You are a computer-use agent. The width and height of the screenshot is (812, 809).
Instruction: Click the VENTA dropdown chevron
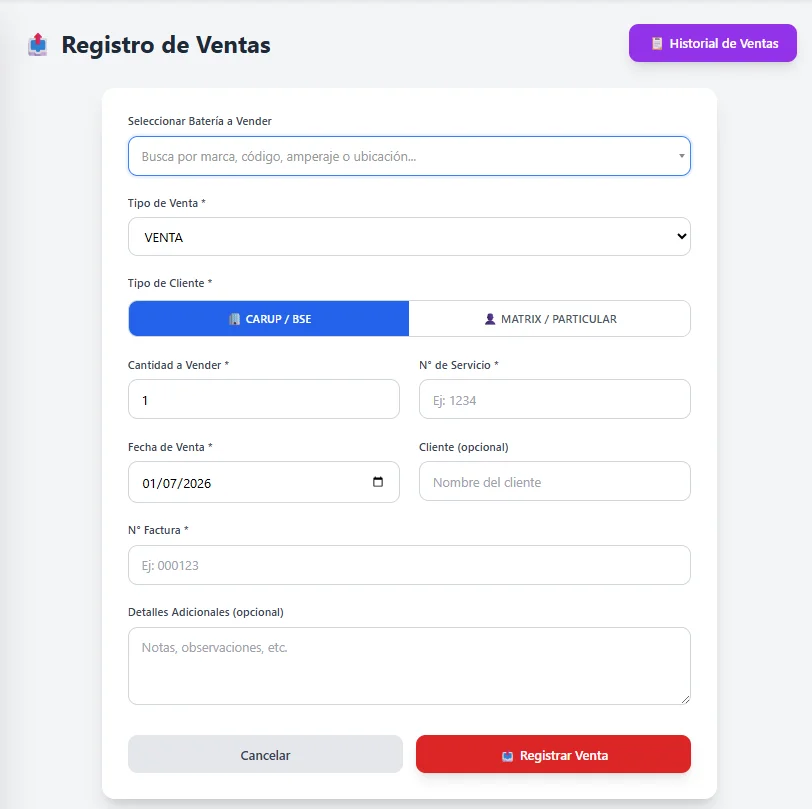[682, 236]
